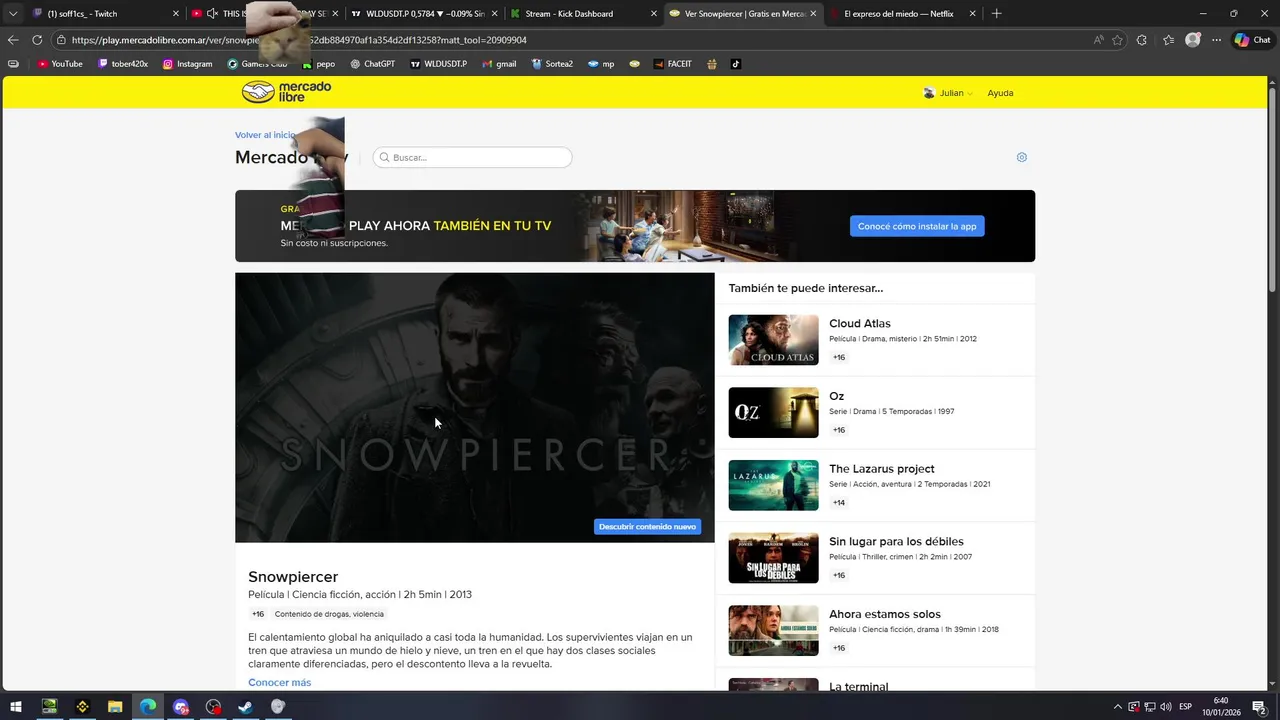This screenshot has width=1280, height=720.
Task: Open the browser Extensions puzzle icon
Action: tap(1142, 40)
